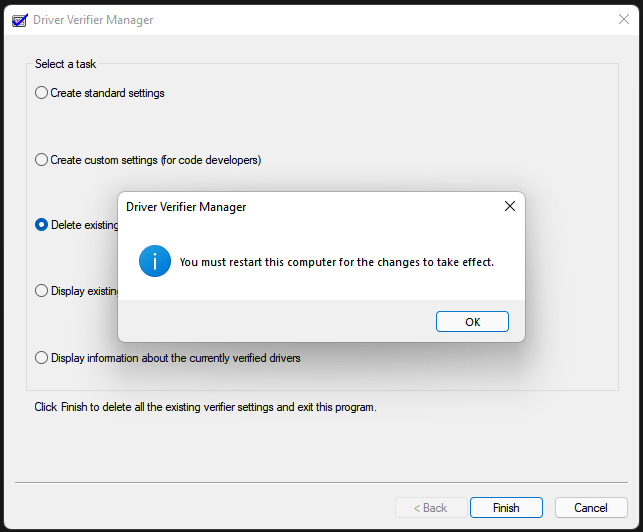Pick the Display existing settings radio button
Screen dimensions: 643x532
(x=41, y=291)
